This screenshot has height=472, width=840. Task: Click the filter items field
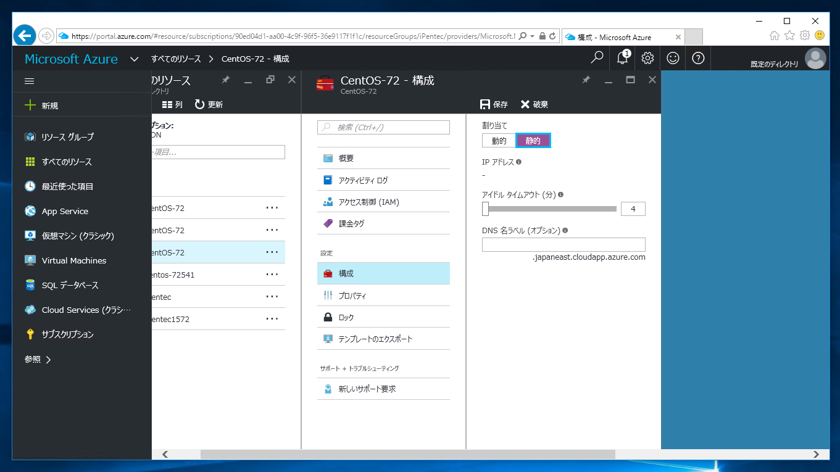pos(218,152)
